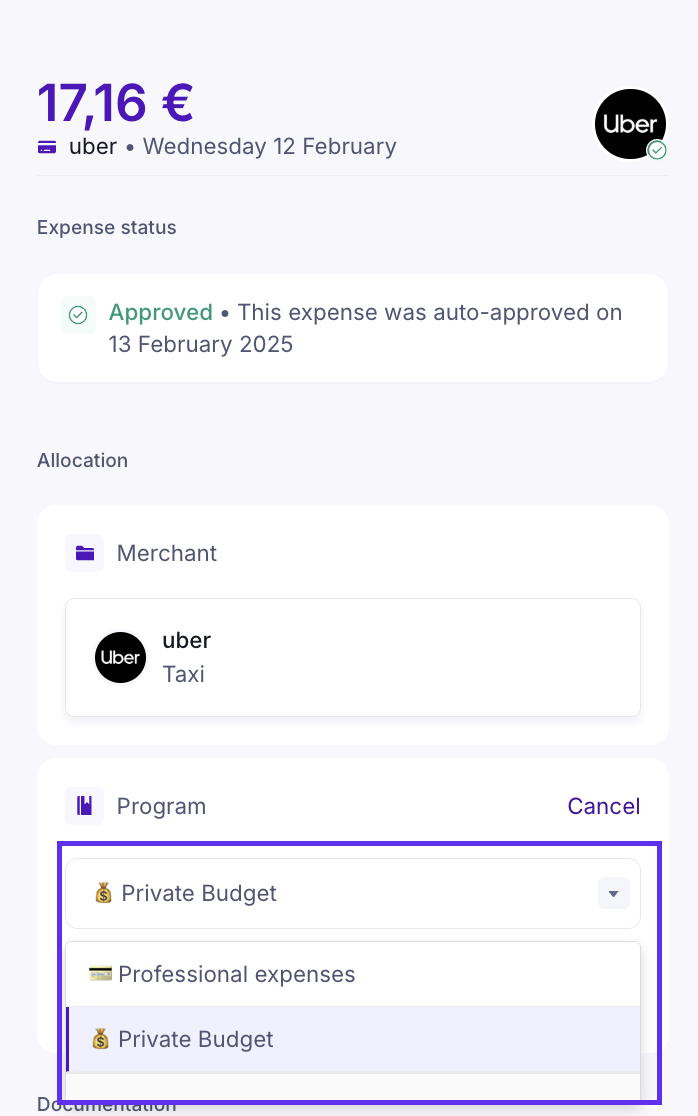
Task: Open the program dropdown arrow
Action: click(613, 893)
